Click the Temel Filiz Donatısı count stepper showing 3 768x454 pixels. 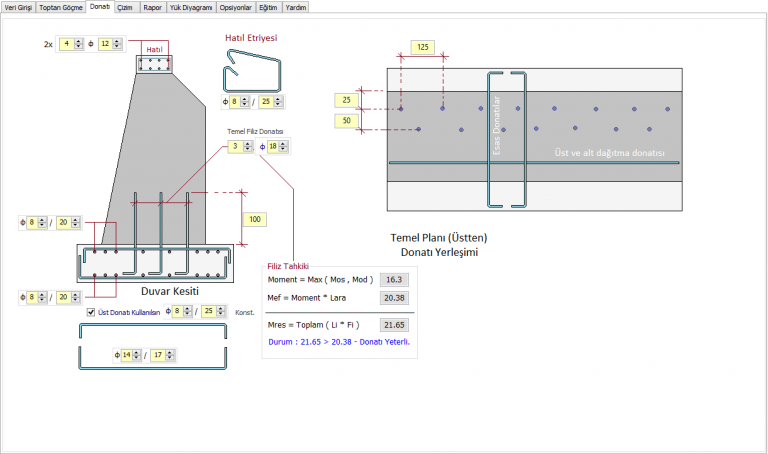240,146
